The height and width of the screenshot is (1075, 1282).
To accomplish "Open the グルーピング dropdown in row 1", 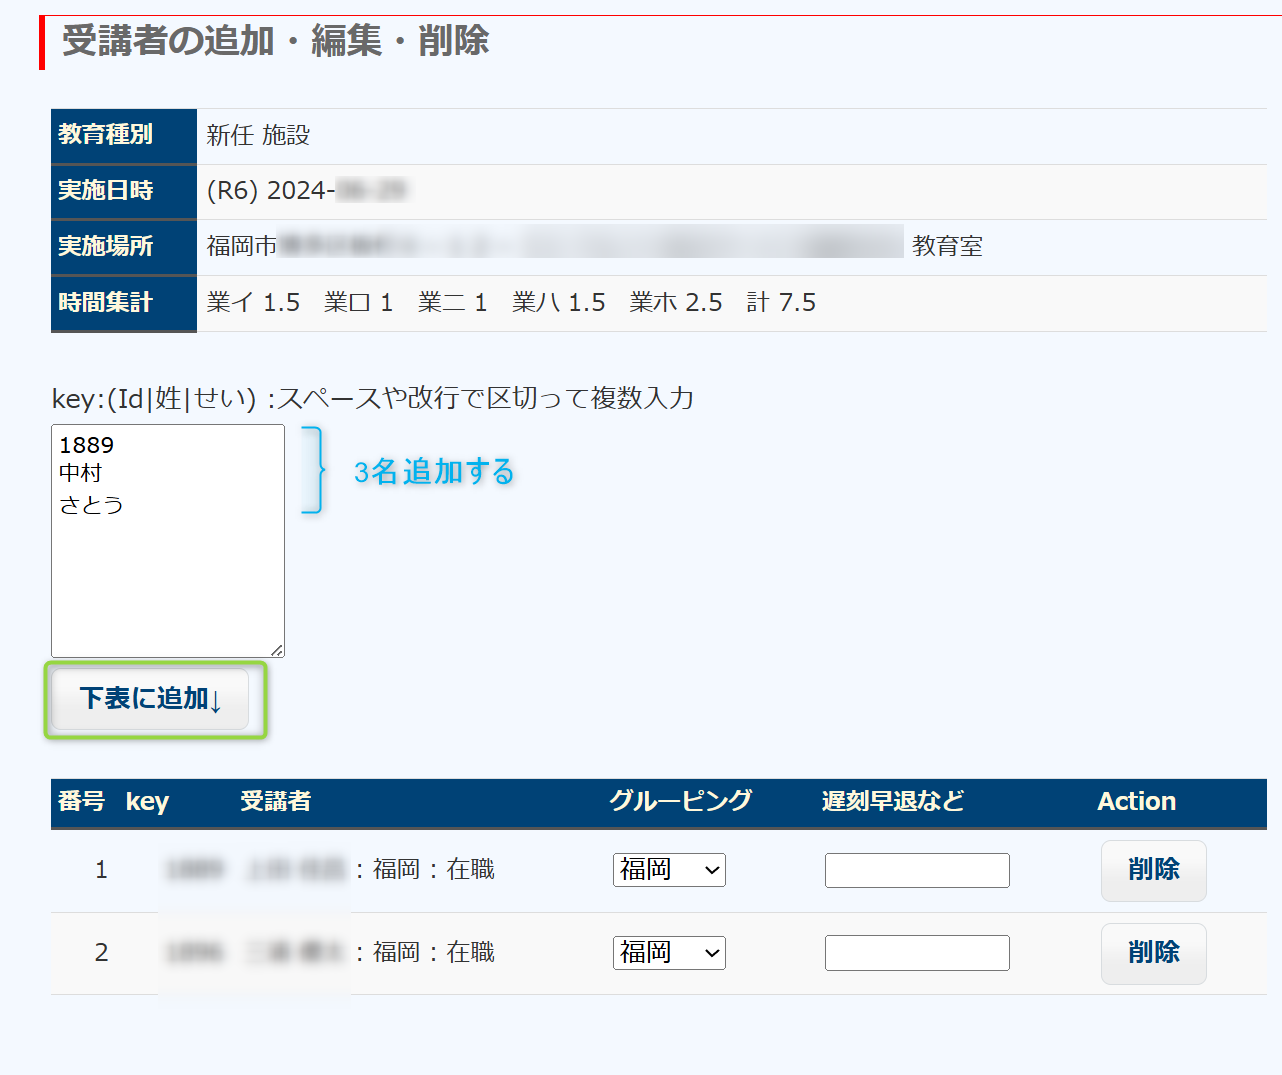I will coord(669,870).
